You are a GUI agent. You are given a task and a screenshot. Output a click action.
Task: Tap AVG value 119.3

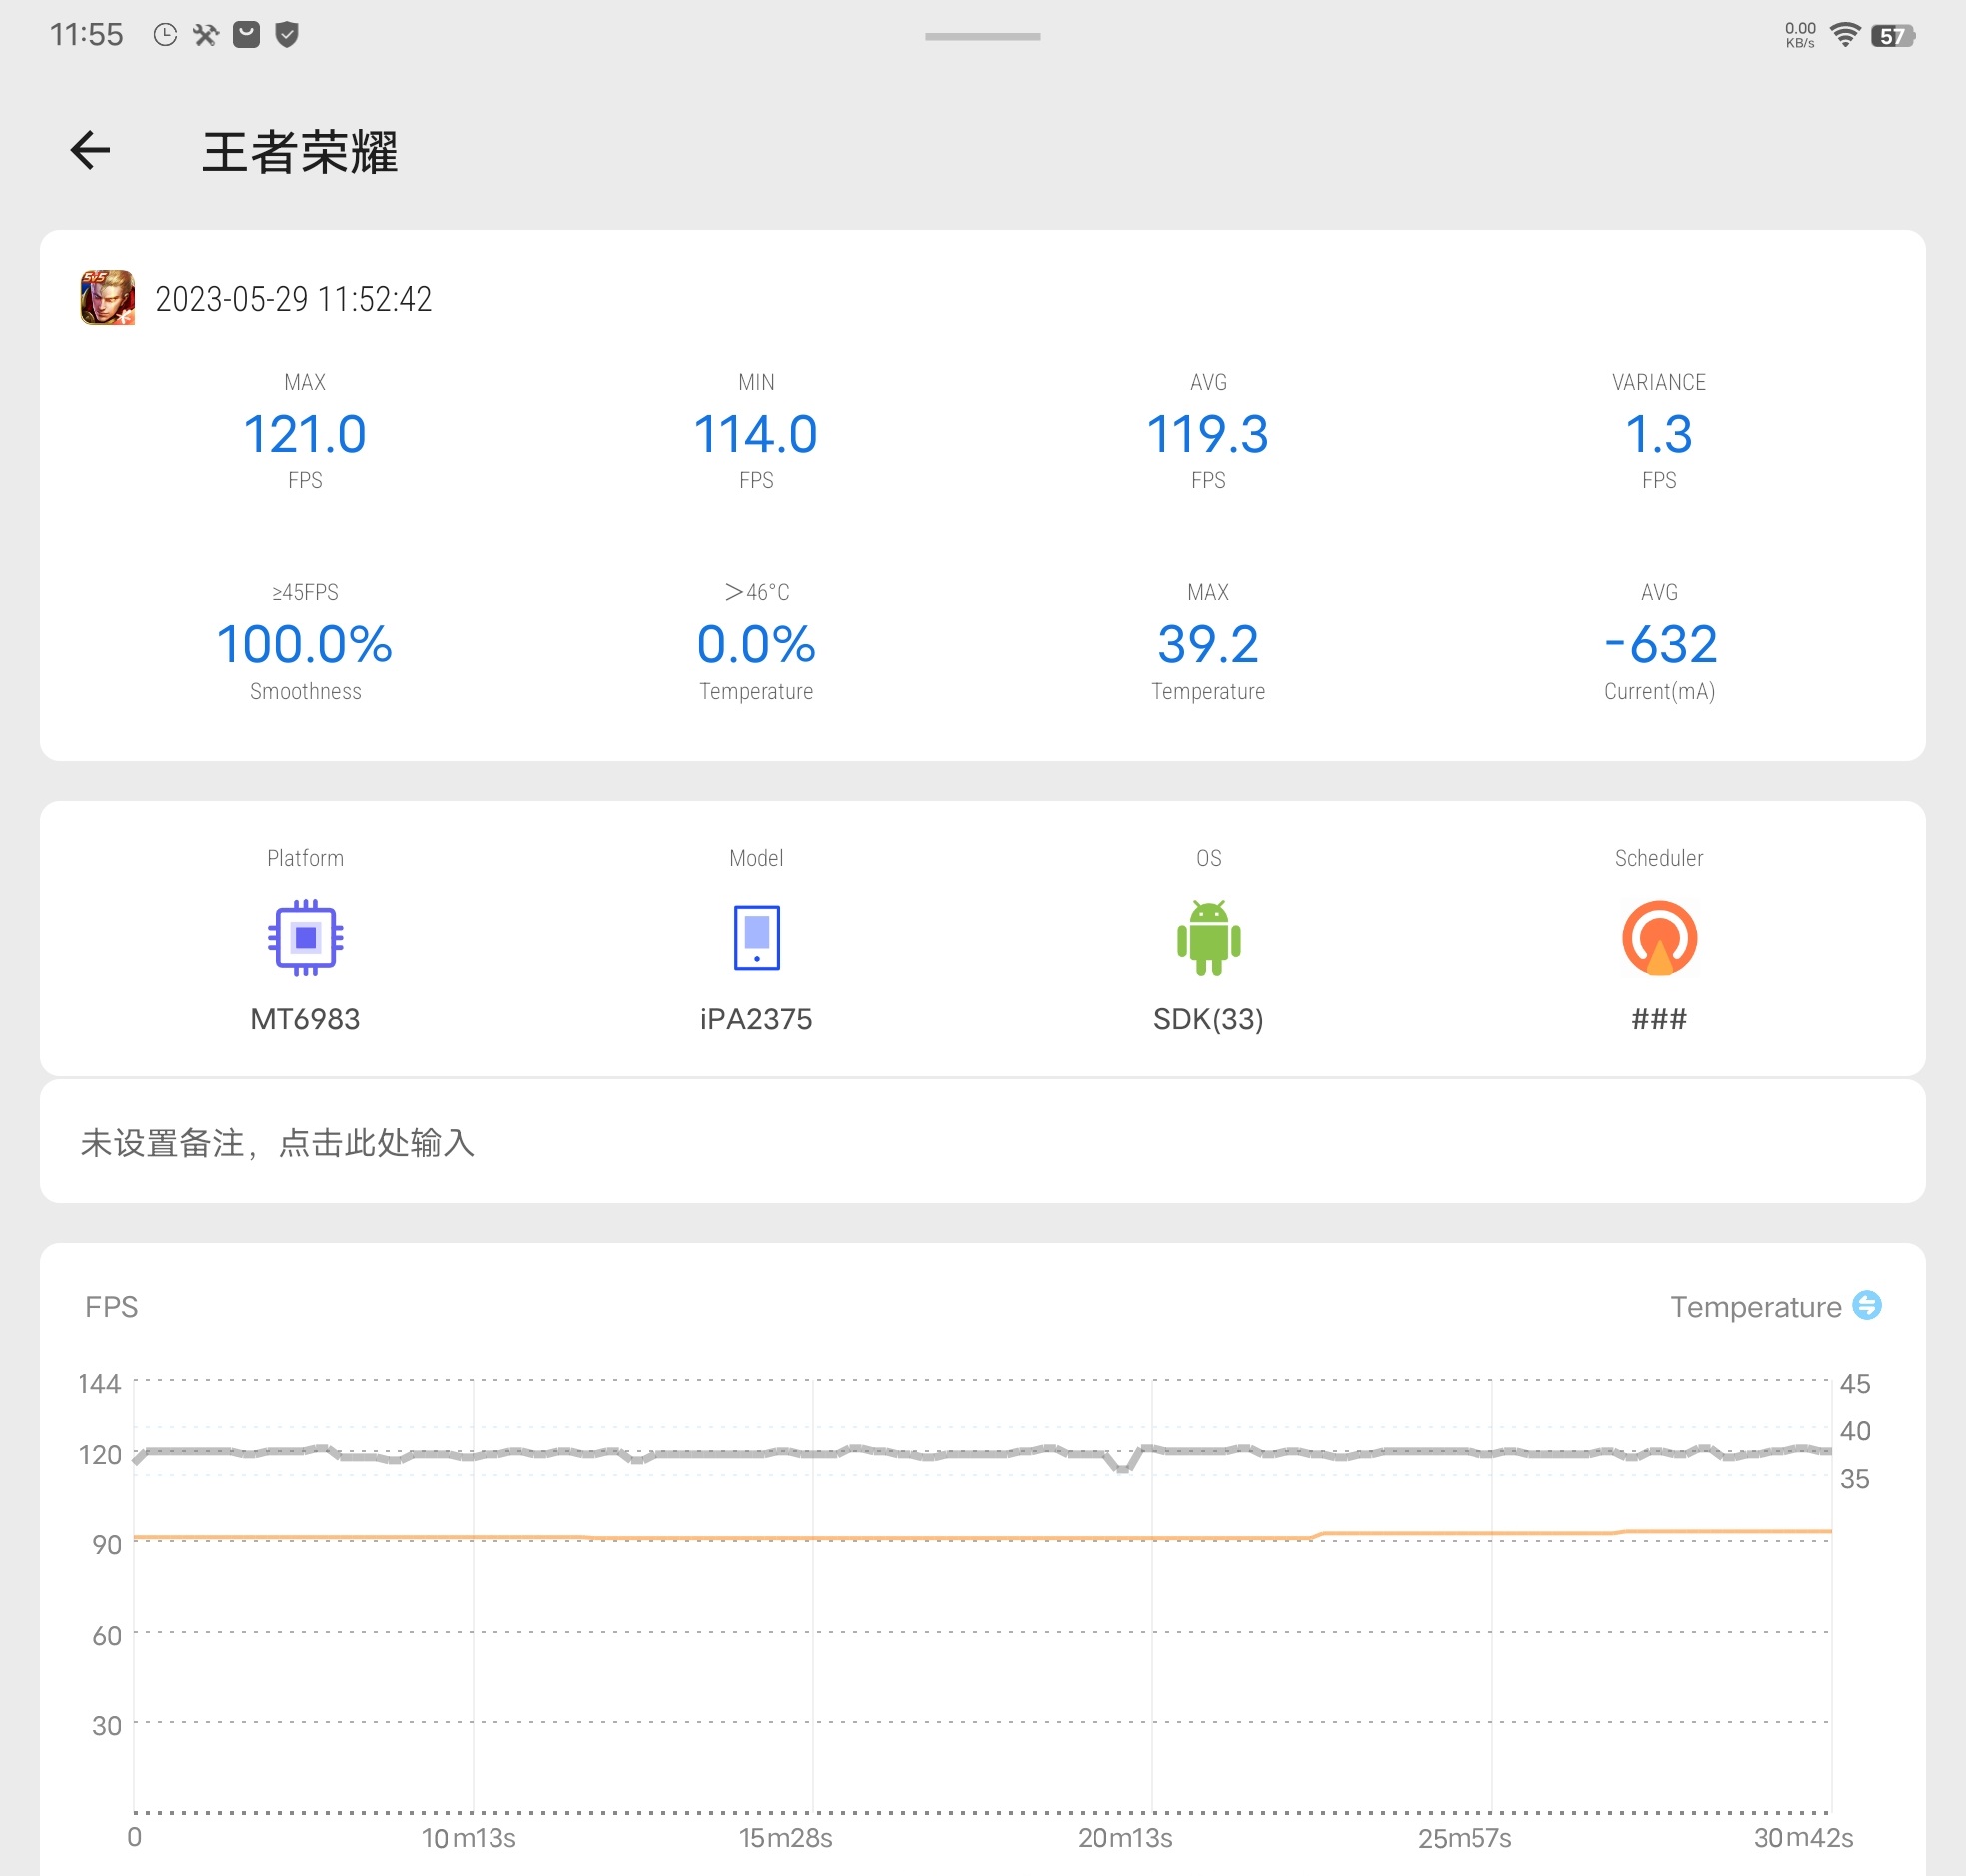(x=1208, y=434)
